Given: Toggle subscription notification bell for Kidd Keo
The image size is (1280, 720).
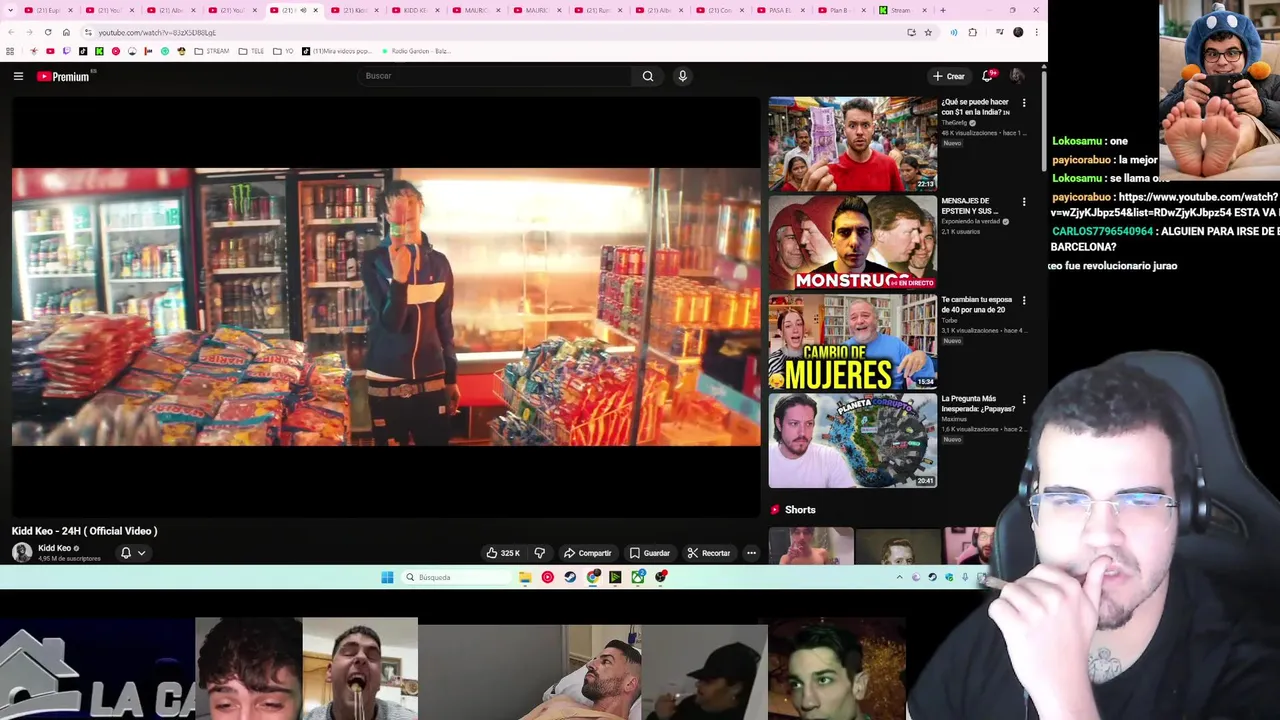Looking at the screenshot, I should [x=126, y=552].
